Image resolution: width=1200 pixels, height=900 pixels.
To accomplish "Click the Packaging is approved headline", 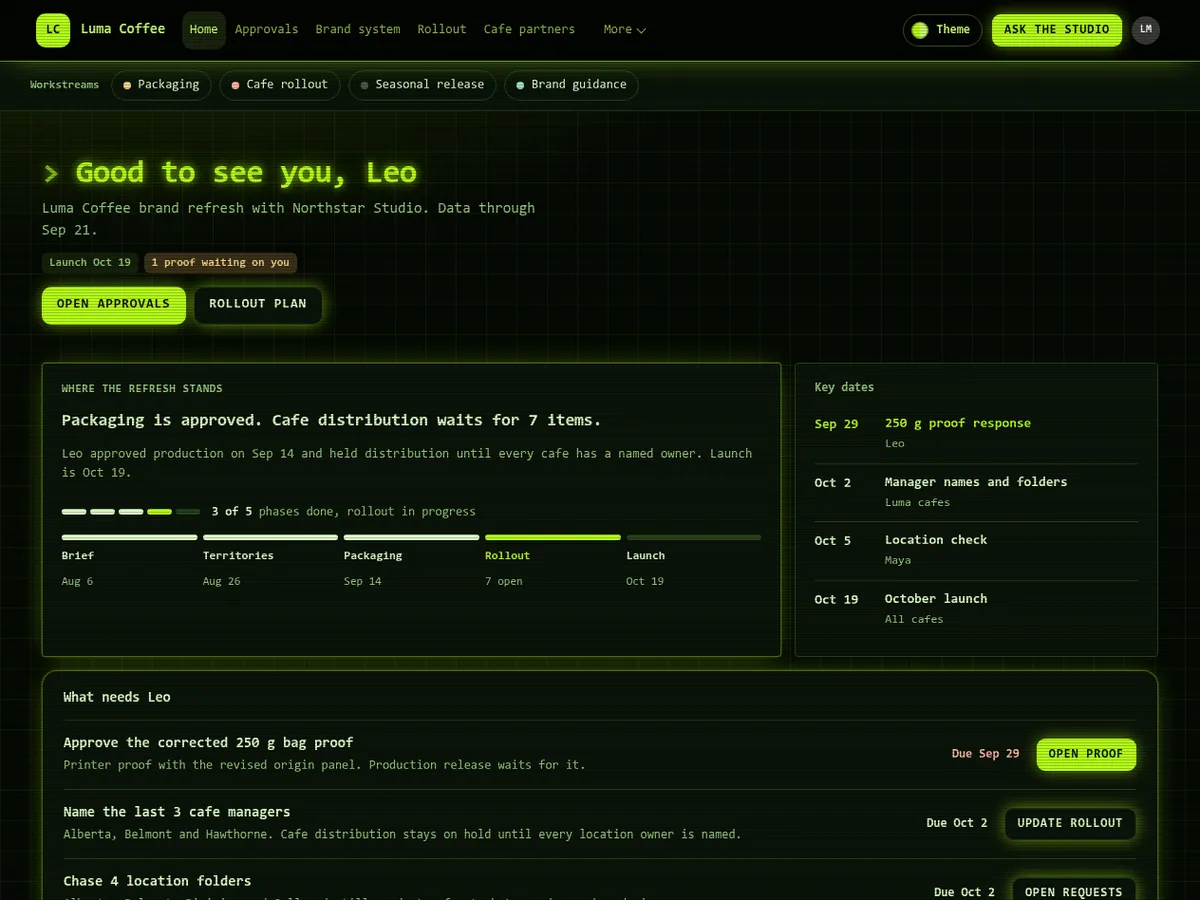I will [331, 420].
